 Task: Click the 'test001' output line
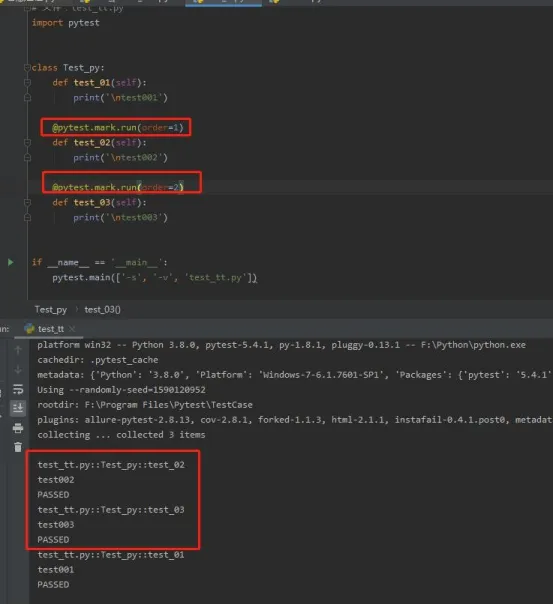[56, 570]
